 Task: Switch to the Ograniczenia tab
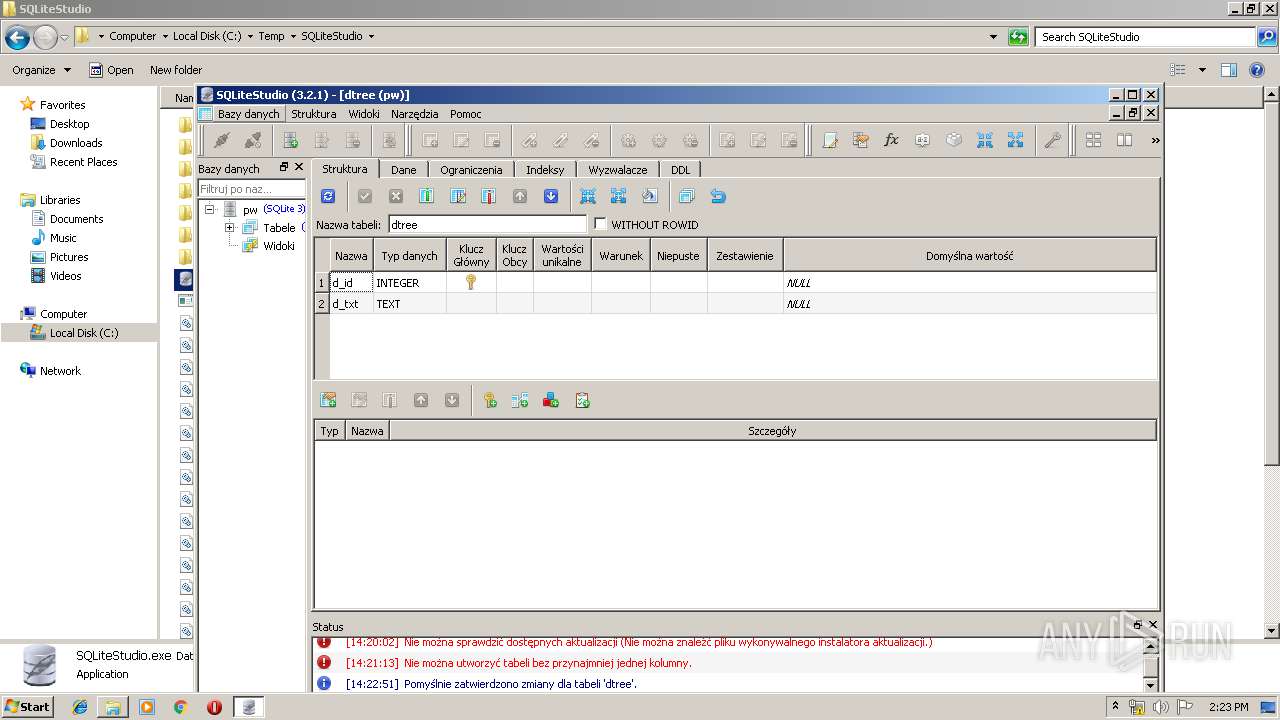(x=471, y=170)
